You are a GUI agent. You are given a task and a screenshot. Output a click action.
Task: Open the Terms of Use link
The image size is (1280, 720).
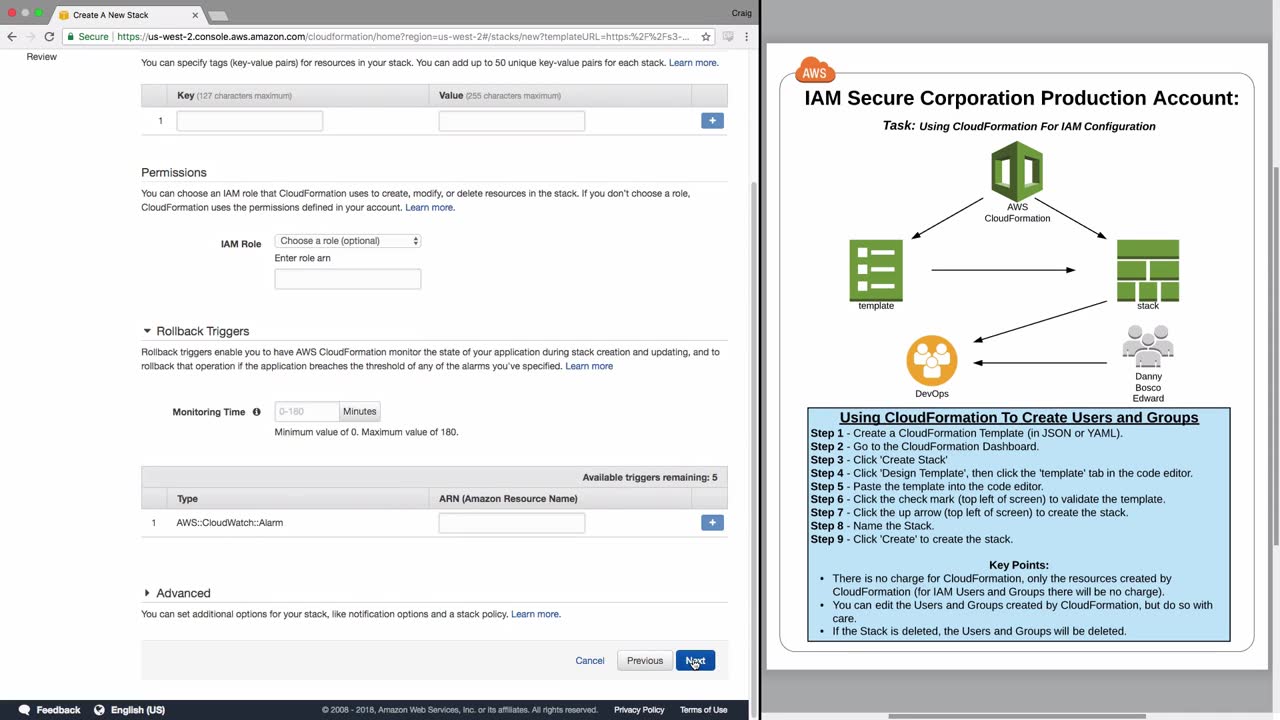point(704,710)
